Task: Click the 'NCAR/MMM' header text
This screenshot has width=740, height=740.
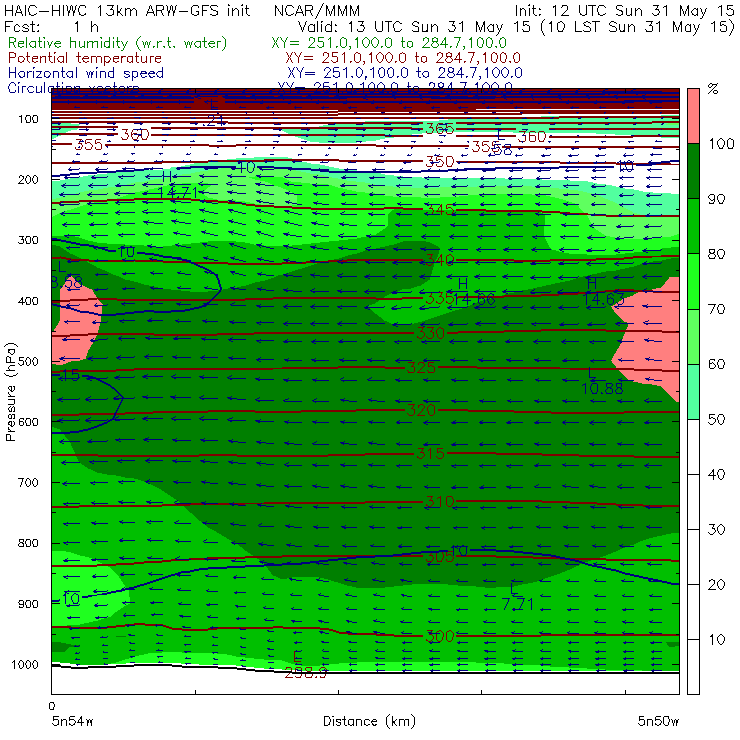Action: tap(317, 11)
